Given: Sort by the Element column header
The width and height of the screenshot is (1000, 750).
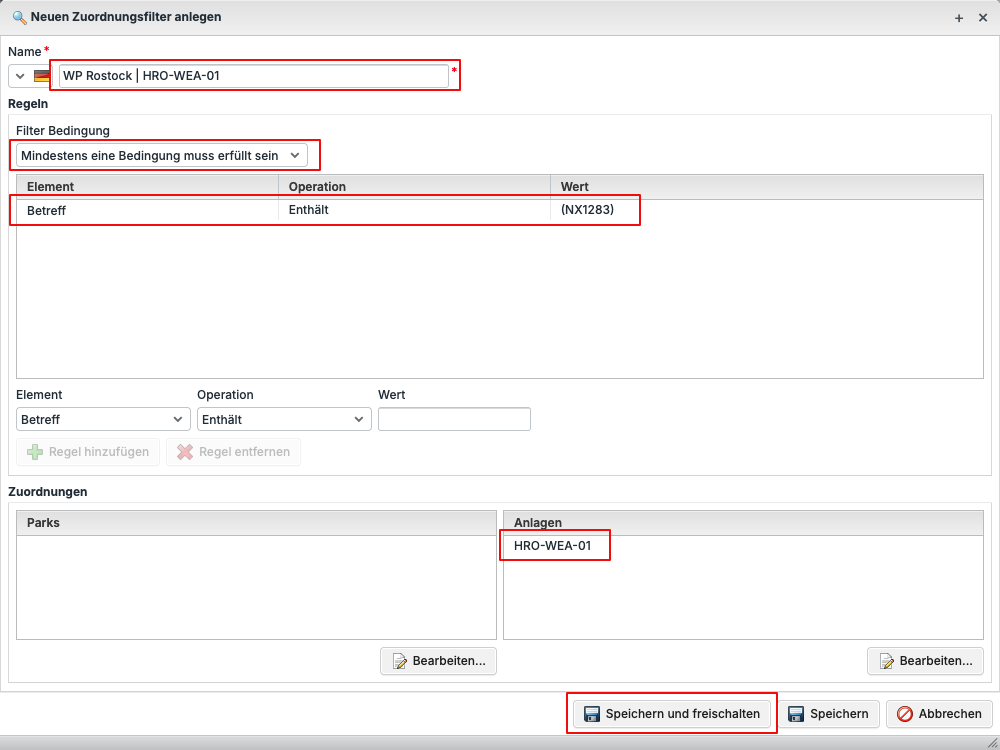Looking at the screenshot, I should point(147,187).
